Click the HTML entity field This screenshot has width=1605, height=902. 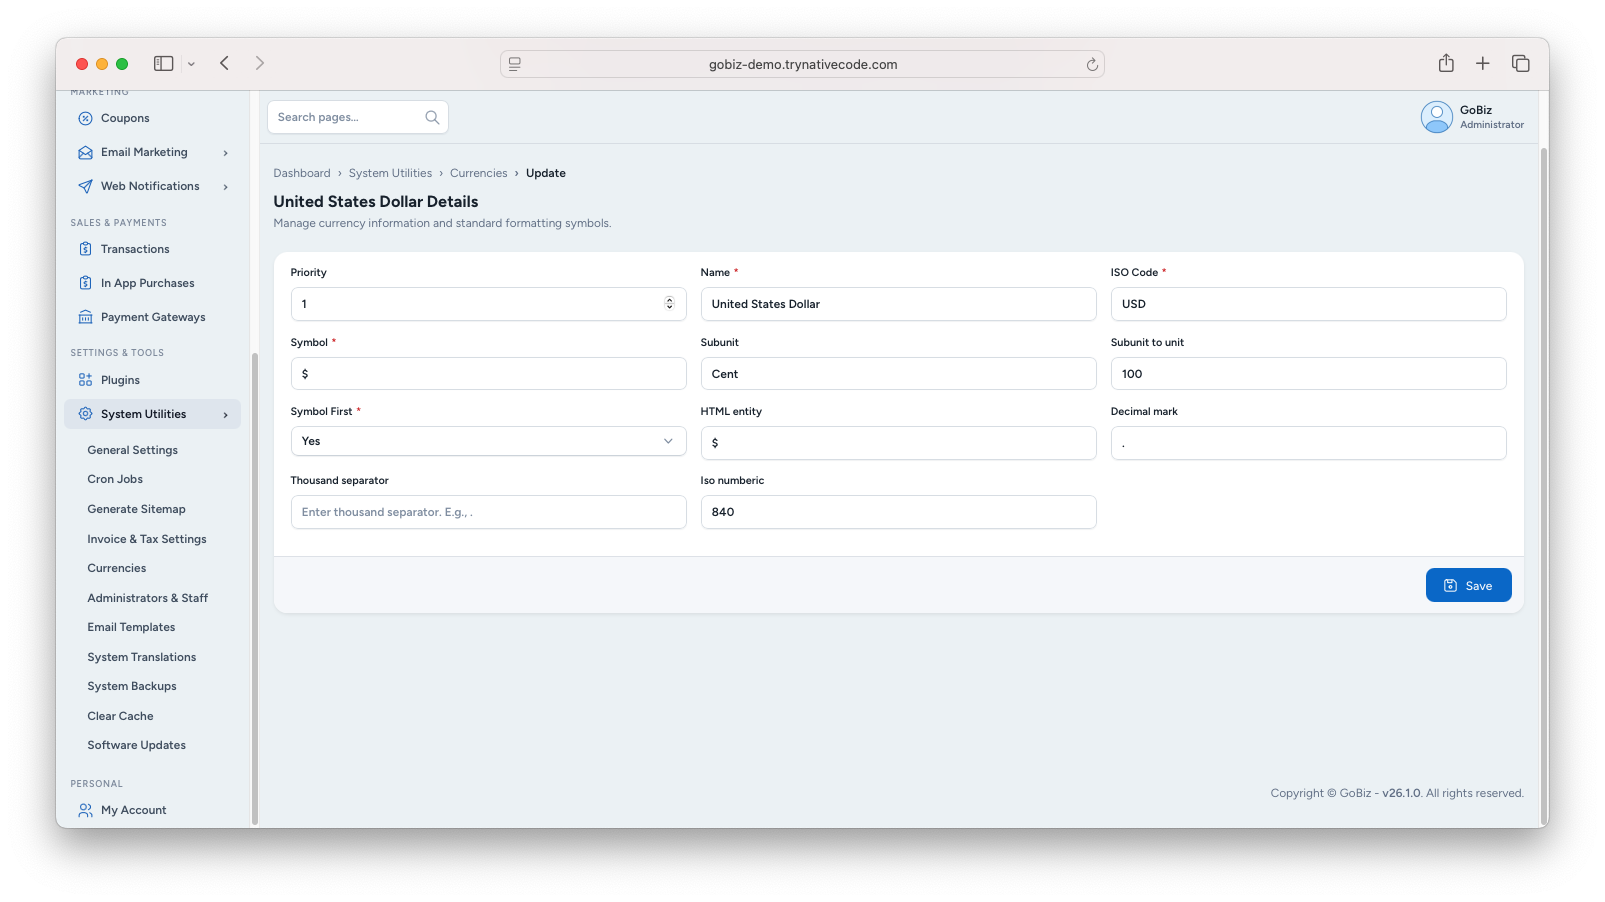[898, 443]
